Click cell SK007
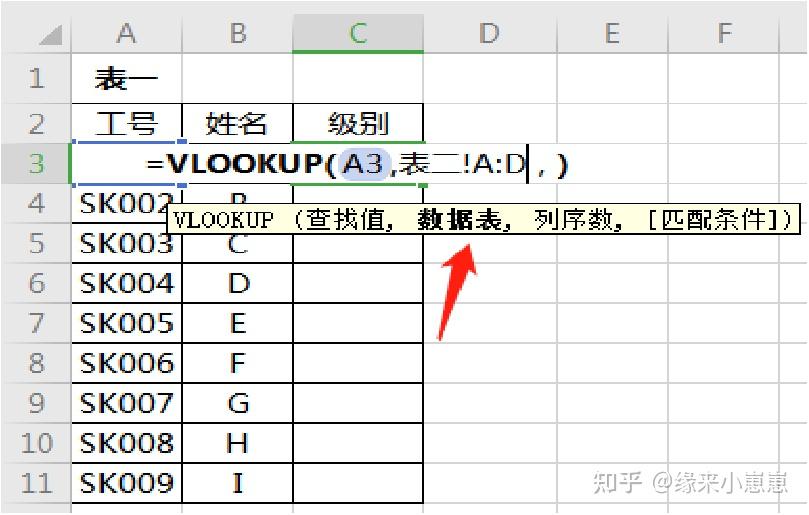Screen dimensions: 809x515 pyautogui.click(x=126, y=403)
